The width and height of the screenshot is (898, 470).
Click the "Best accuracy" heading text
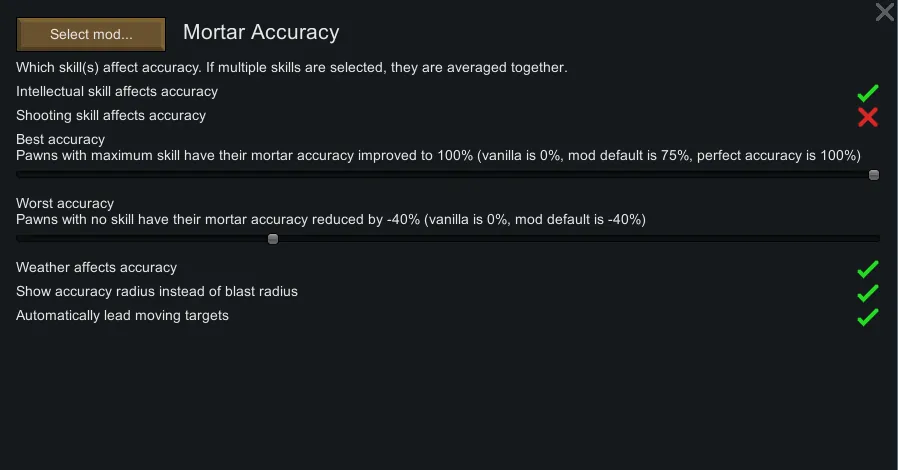(x=60, y=139)
